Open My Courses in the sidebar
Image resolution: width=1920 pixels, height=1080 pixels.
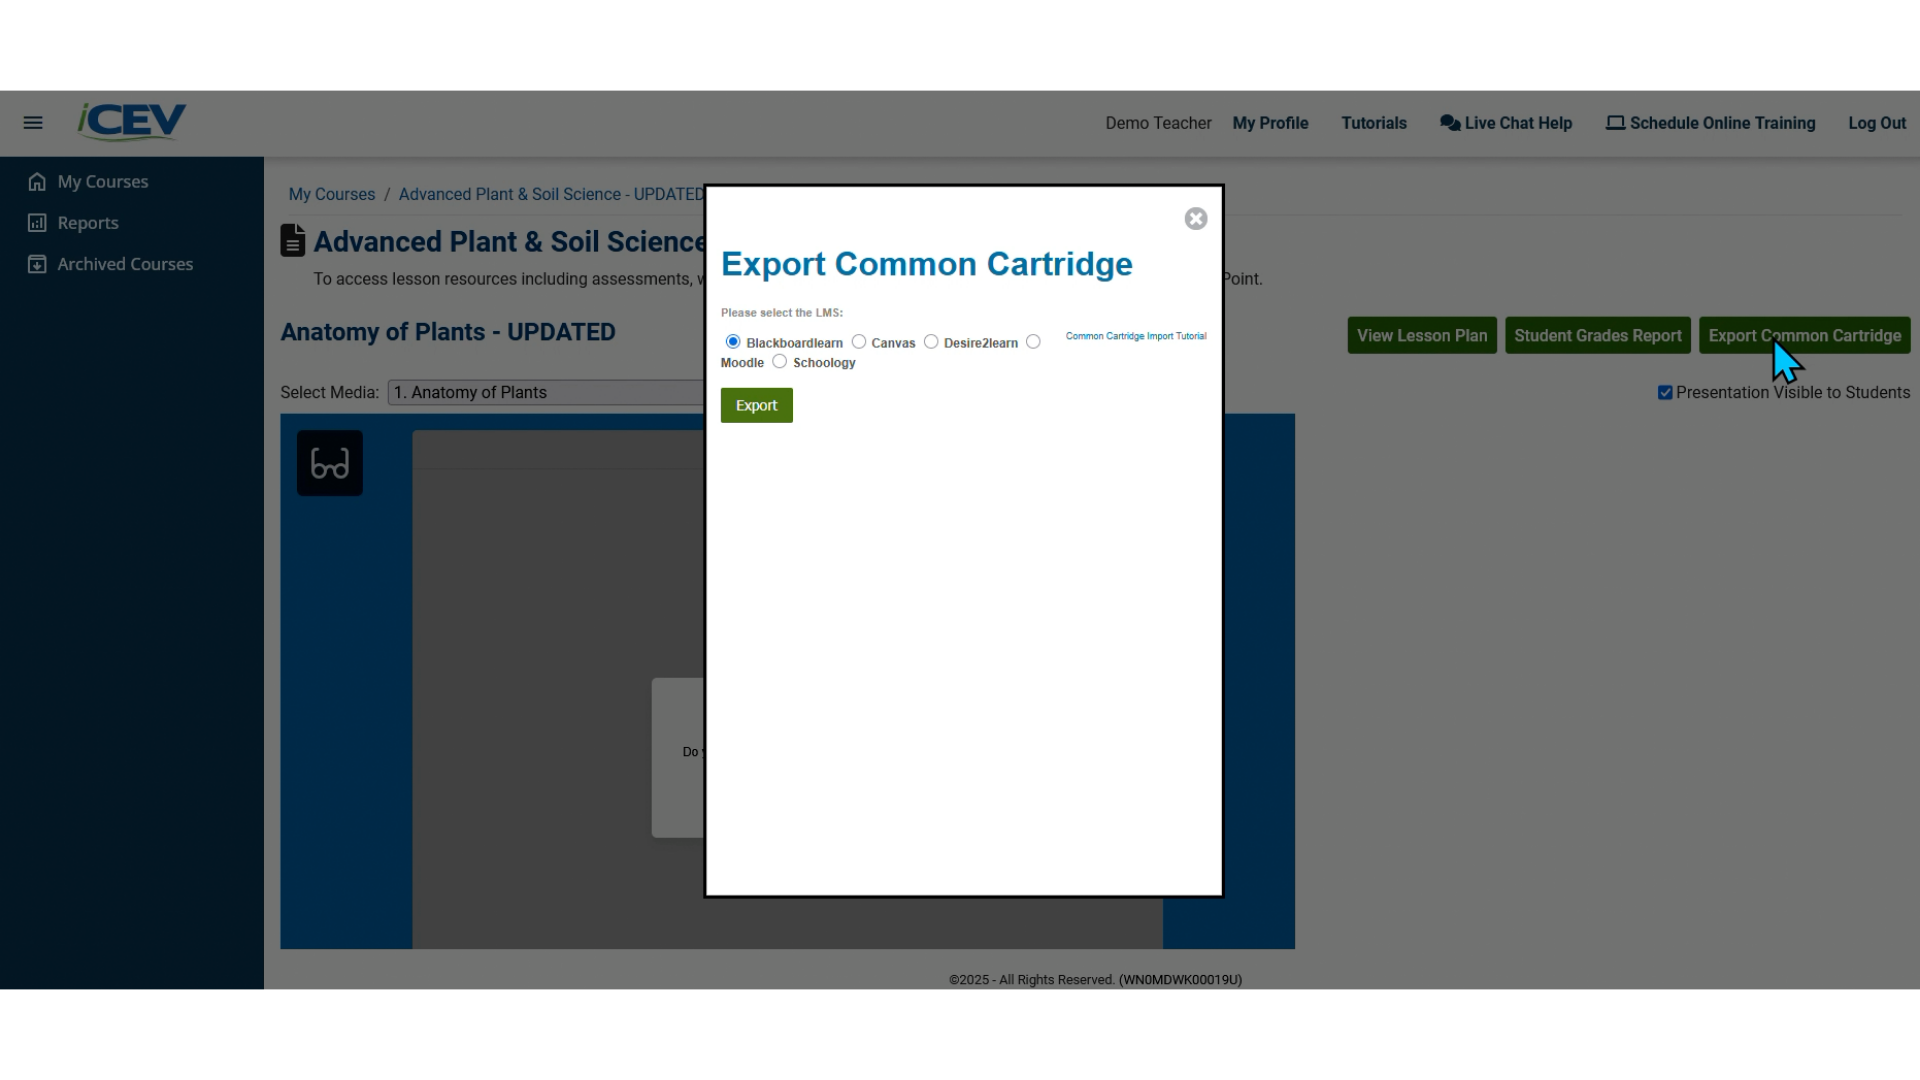pos(102,182)
